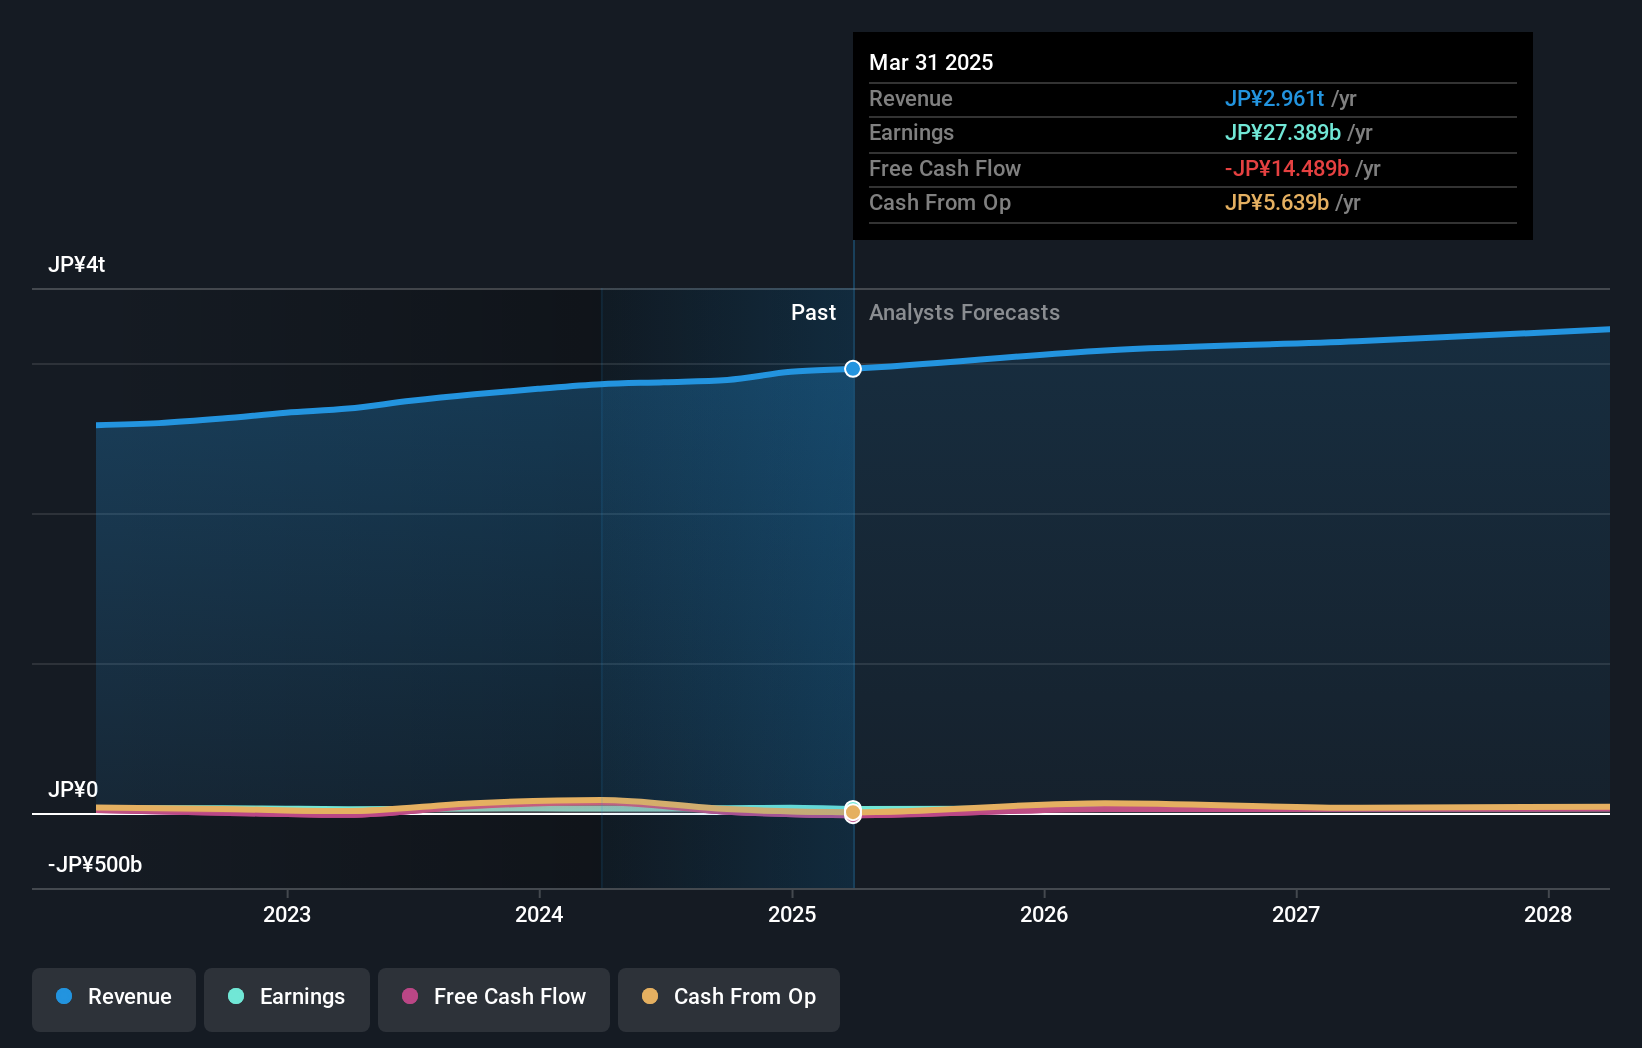Screen dimensions: 1642x1048
Task: Select the 2024 x-axis label
Action: [x=539, y=914]
